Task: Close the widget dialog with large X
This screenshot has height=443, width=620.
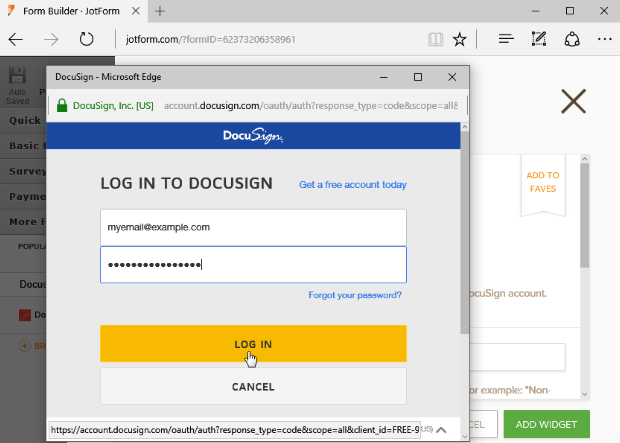Action: [x=573, y=102]
